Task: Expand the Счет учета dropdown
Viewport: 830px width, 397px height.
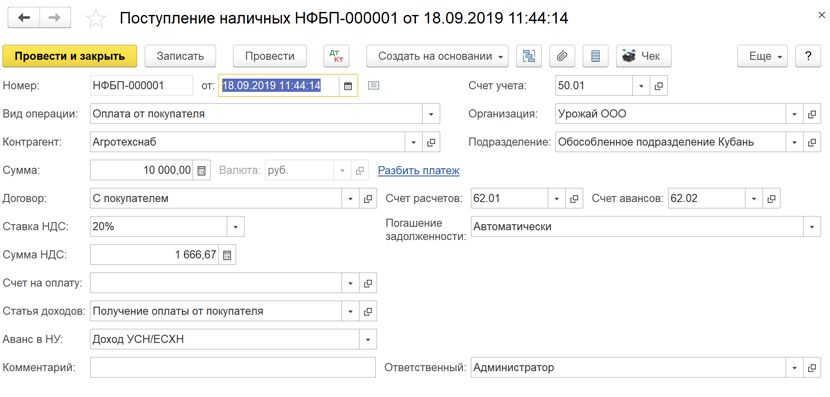Action: click(x=641, y=85)
